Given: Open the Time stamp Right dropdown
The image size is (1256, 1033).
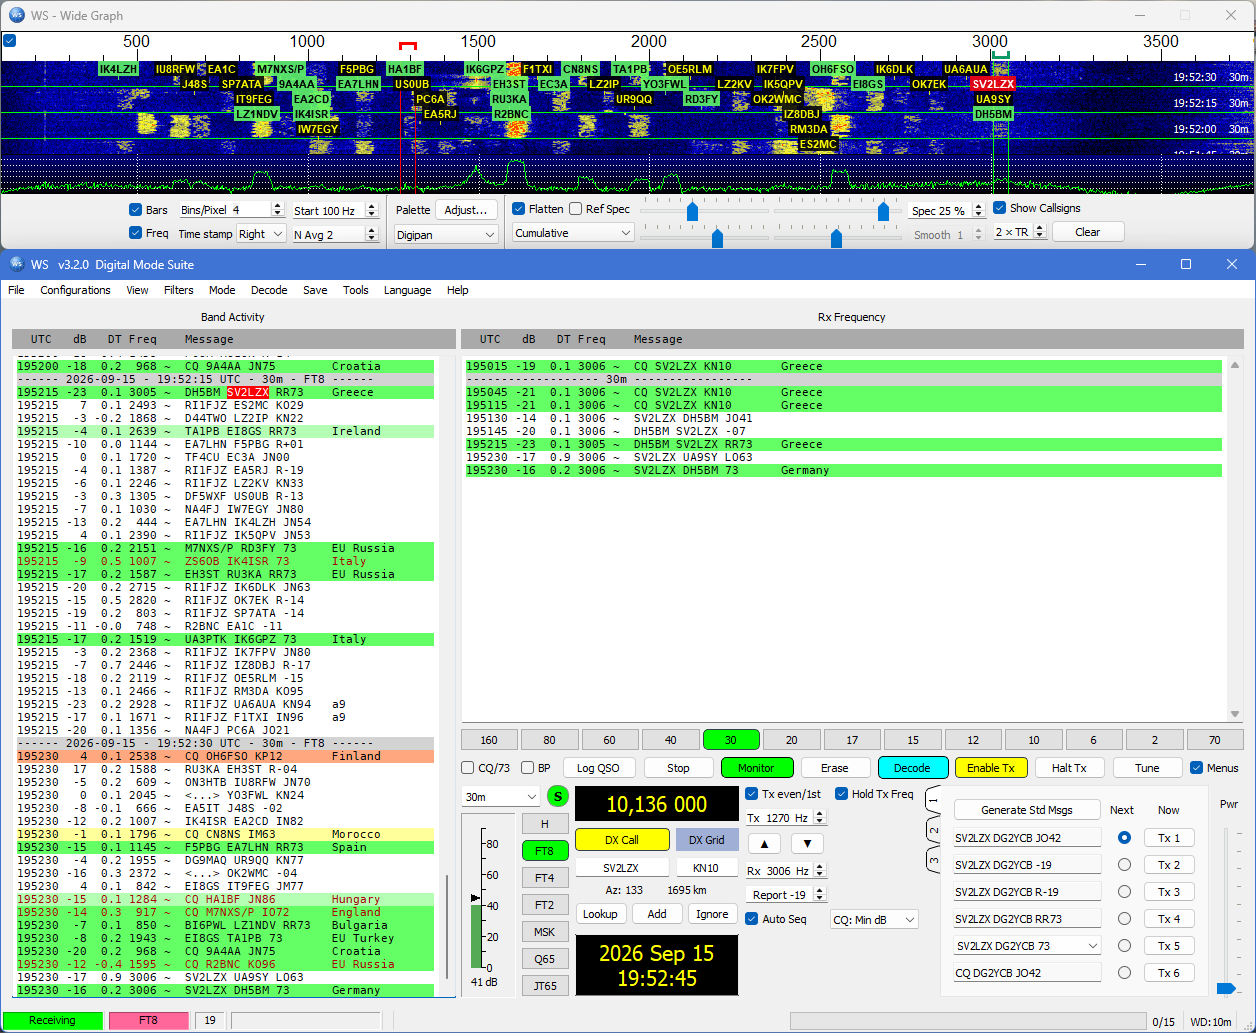Looking at the screenshot, I should click(x=261, y=234).
